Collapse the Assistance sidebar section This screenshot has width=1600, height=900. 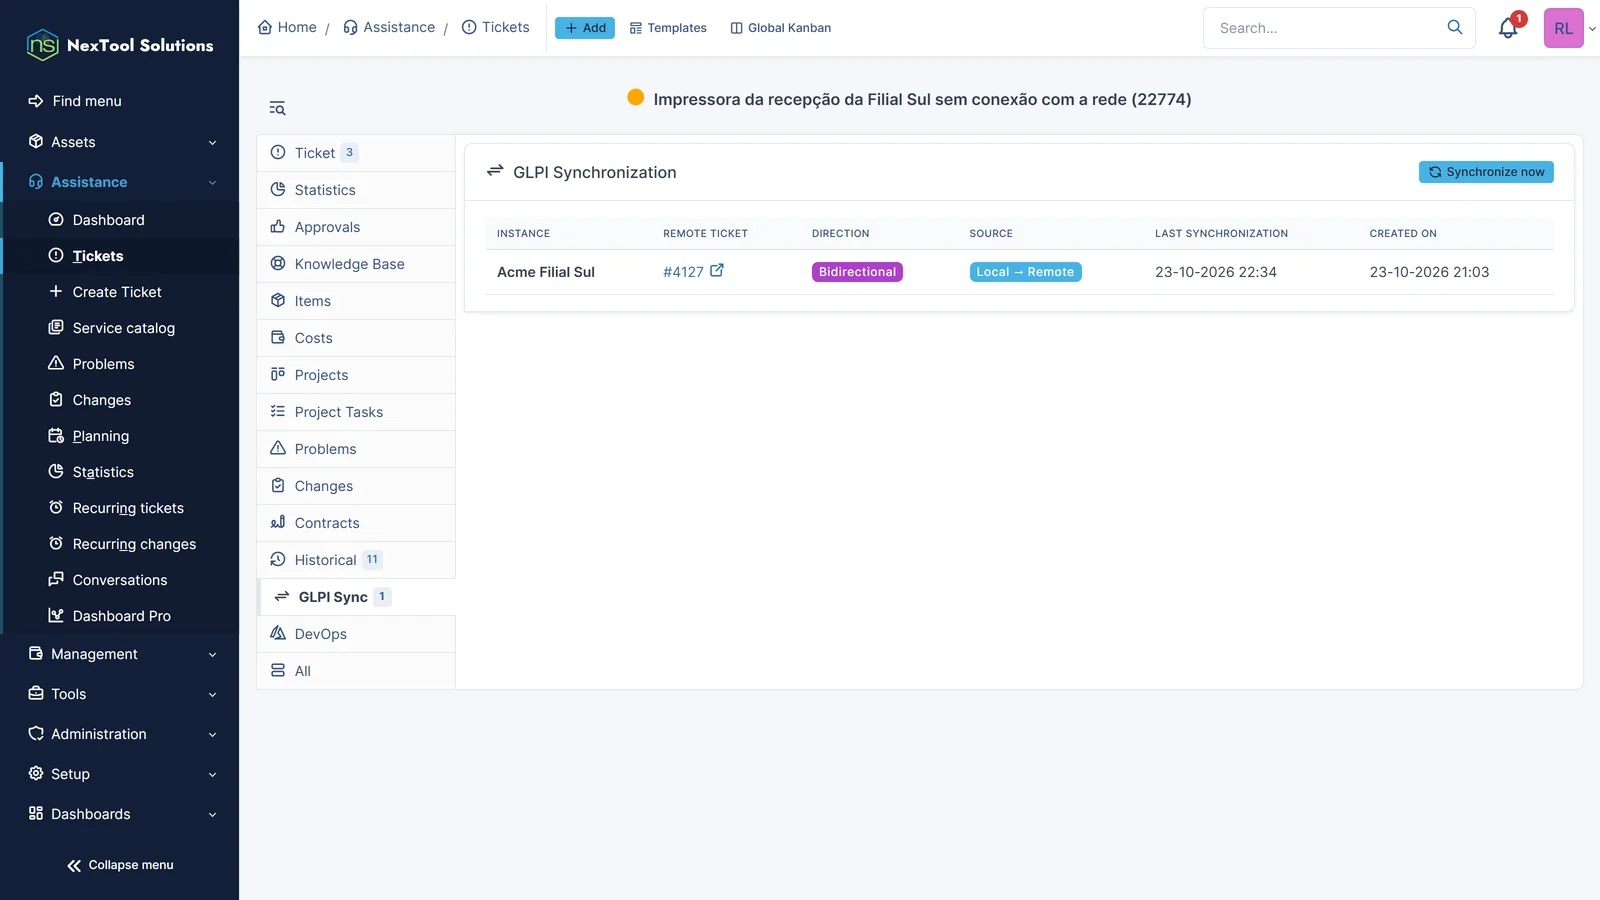point(120,182)
